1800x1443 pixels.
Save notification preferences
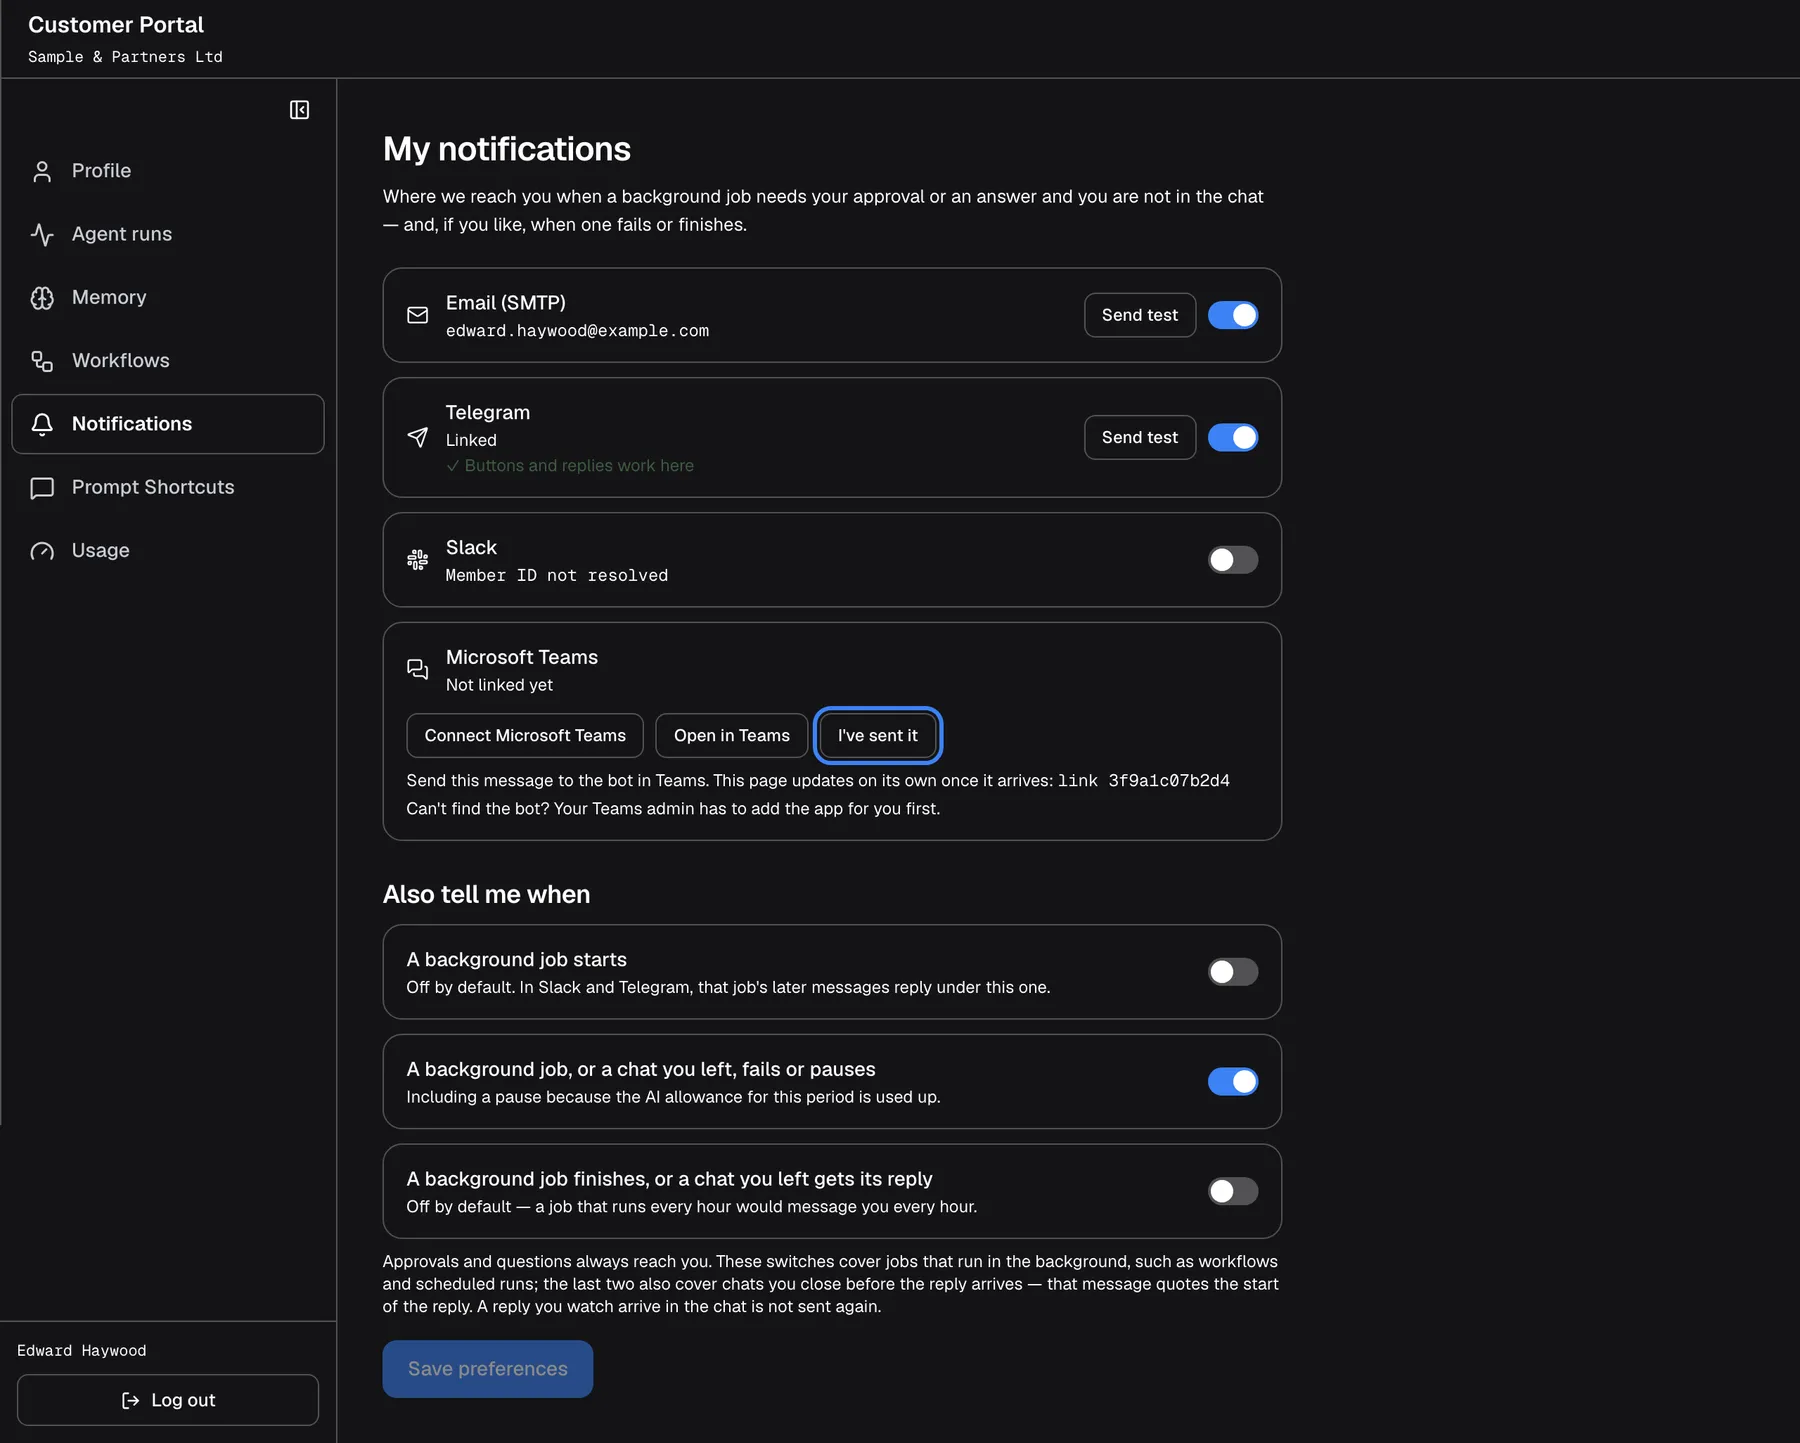click(x=488, y=1369)
